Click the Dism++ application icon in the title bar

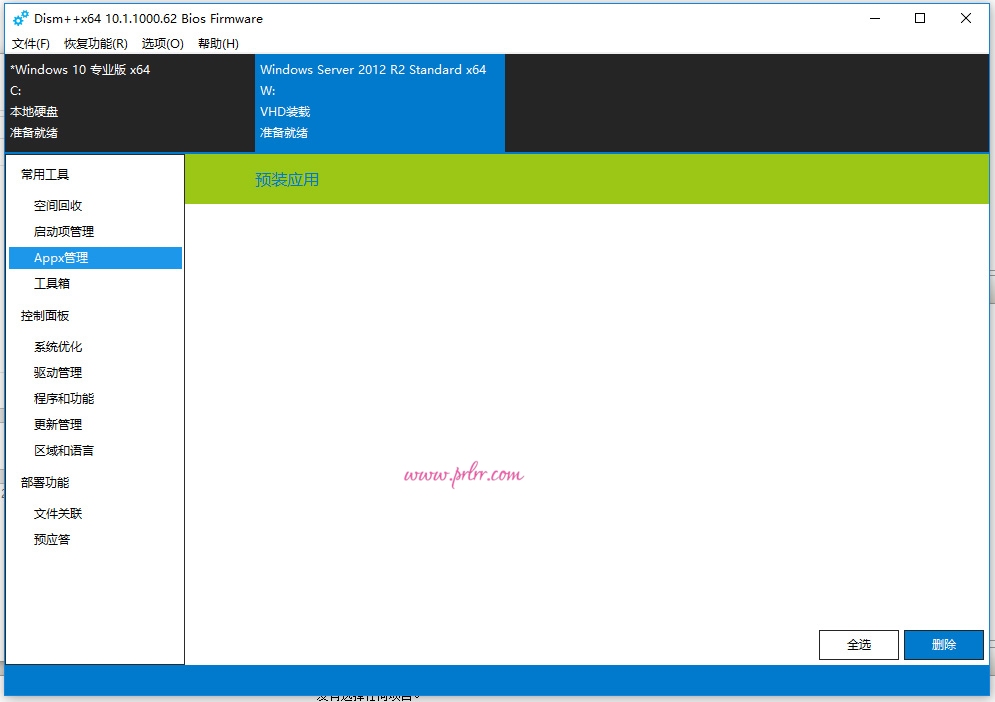click(x=15, y=18)
